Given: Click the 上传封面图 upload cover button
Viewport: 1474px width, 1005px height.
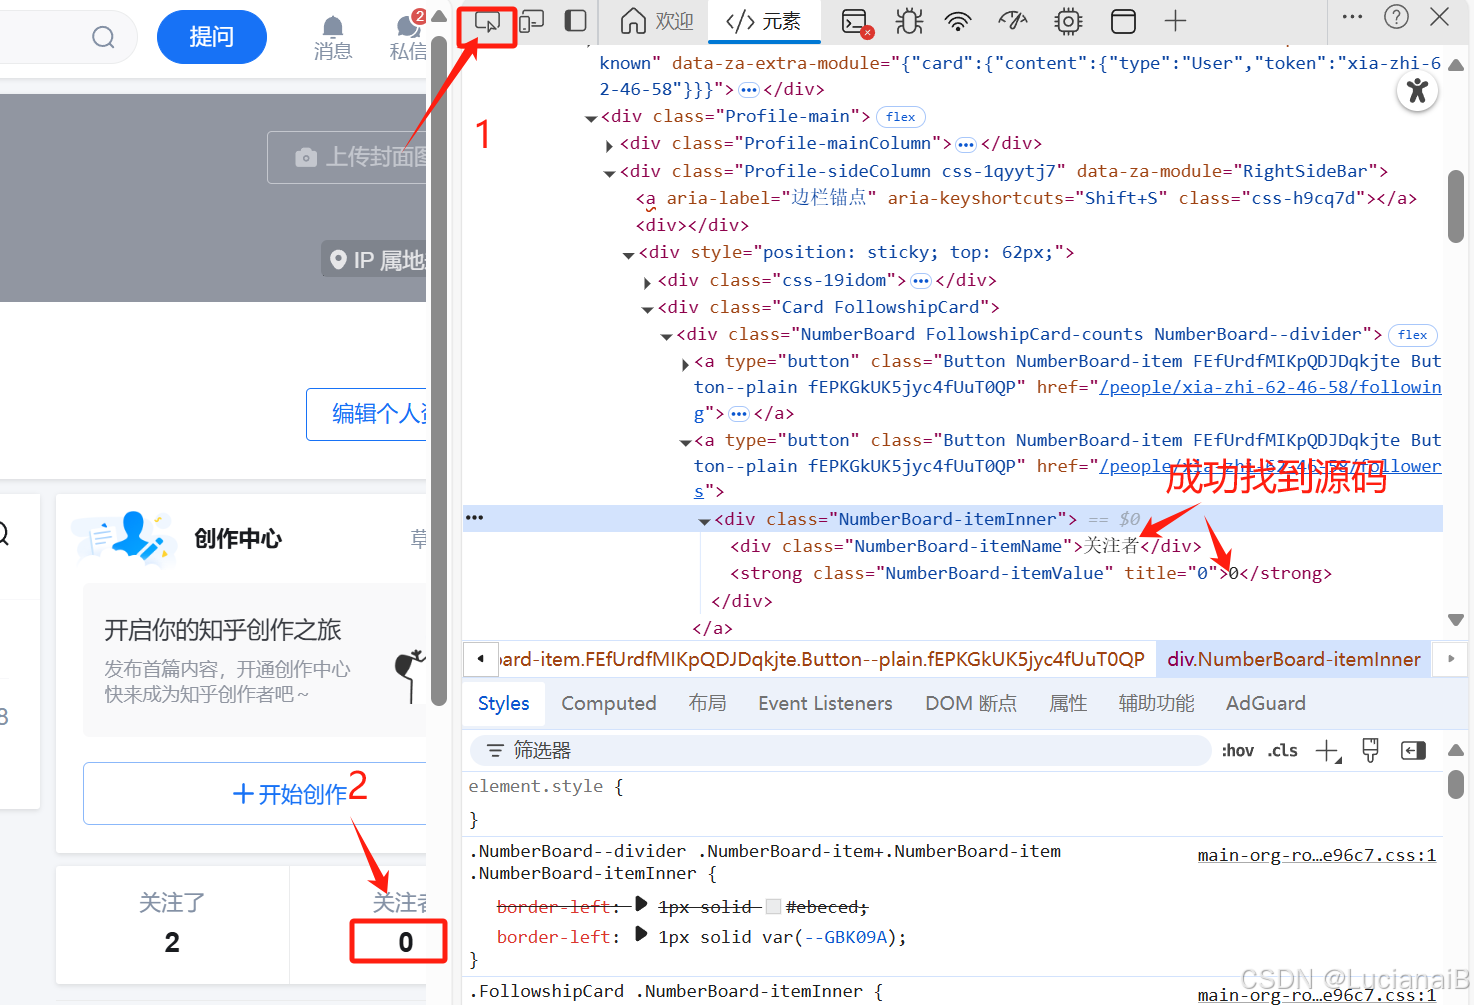Looking at the screenshot, I should pos(348,157).
